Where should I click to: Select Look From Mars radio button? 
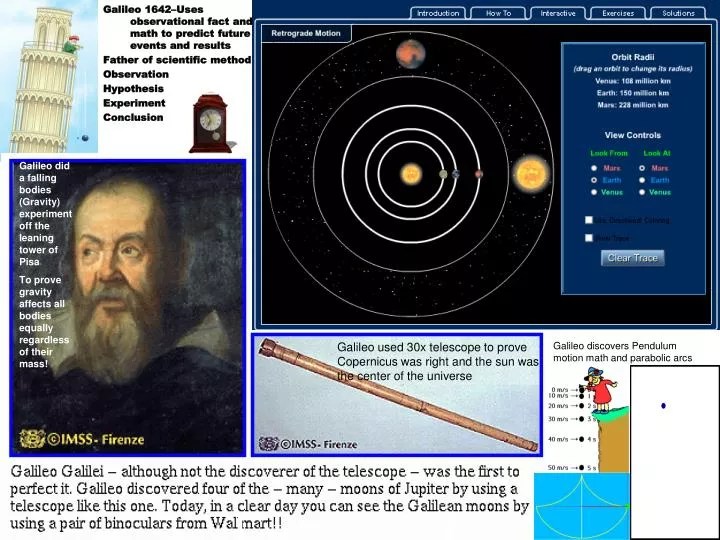[x=594, y=168]
